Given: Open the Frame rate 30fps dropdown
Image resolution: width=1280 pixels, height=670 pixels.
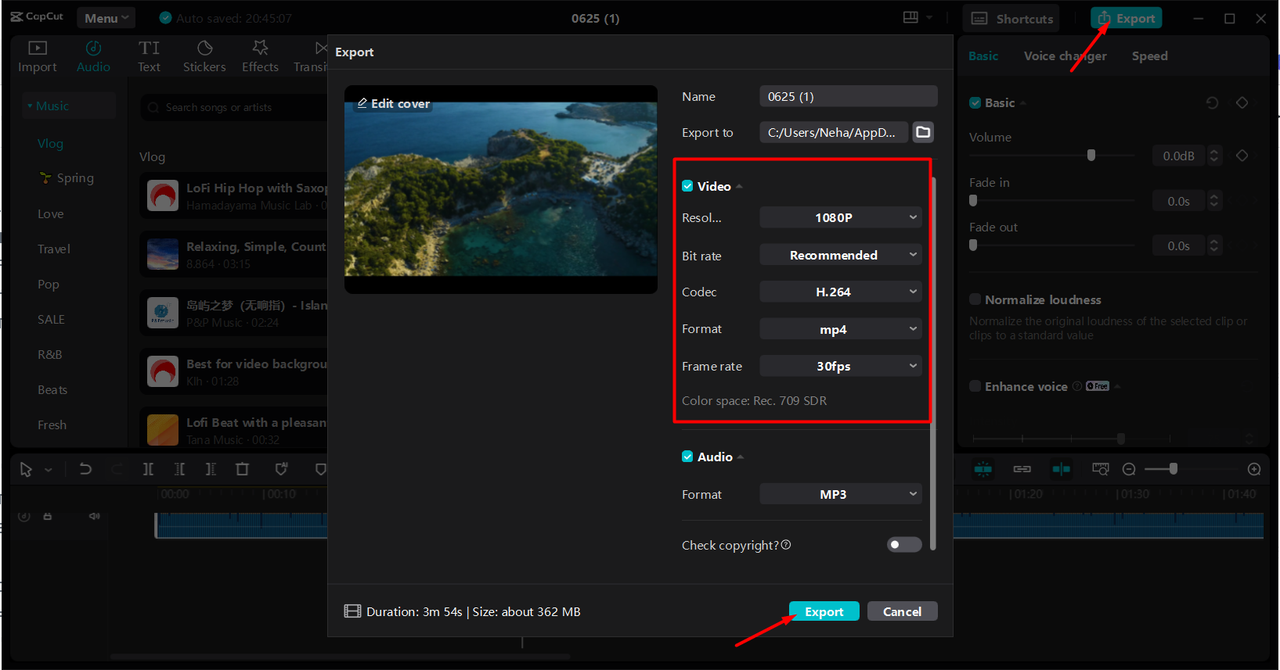Looking at the screenshot, I should 841,366.
